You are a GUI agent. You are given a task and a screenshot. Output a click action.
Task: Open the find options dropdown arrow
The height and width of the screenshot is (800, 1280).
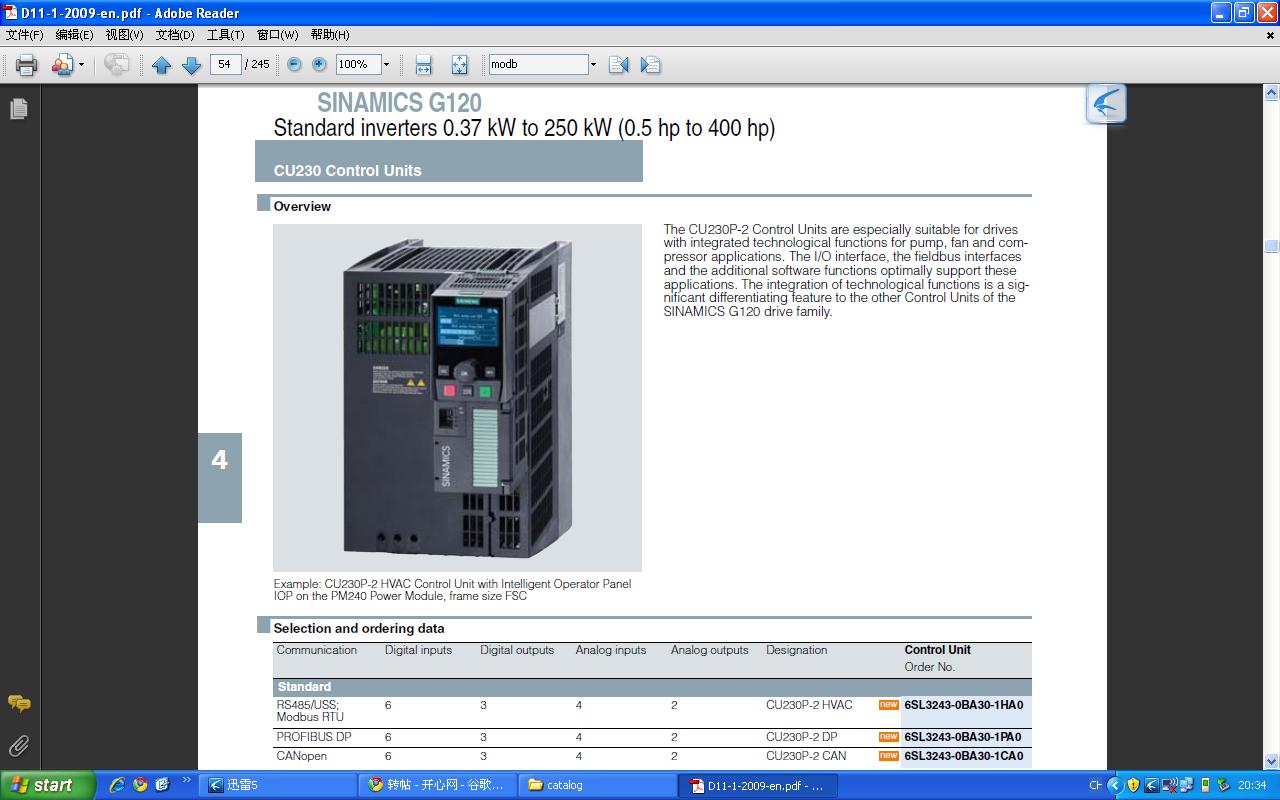pos(593,64)
